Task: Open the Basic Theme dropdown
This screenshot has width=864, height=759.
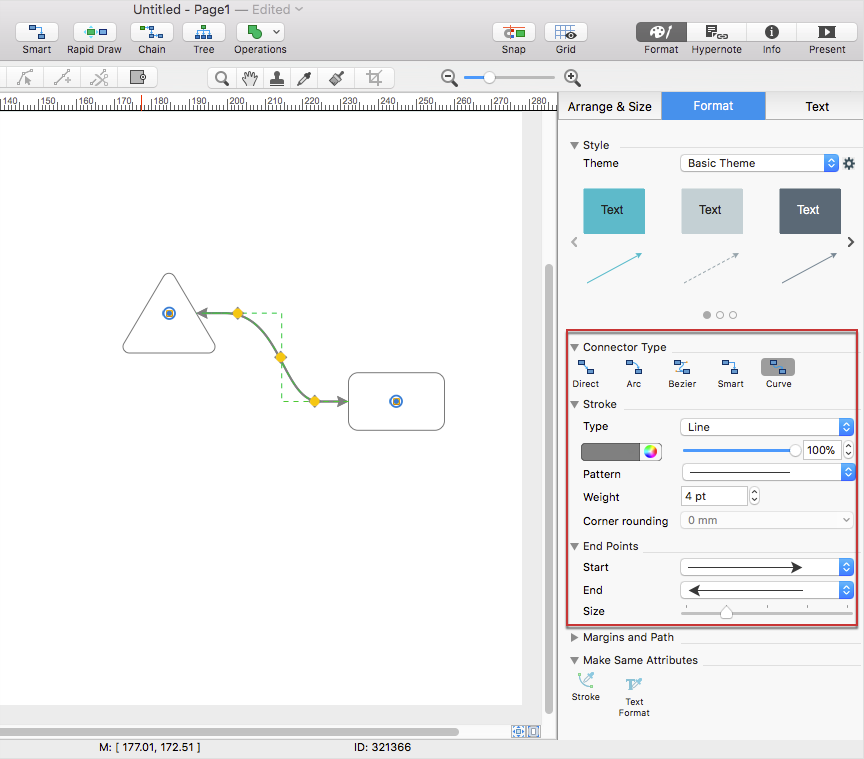Action: click(759, 163)
